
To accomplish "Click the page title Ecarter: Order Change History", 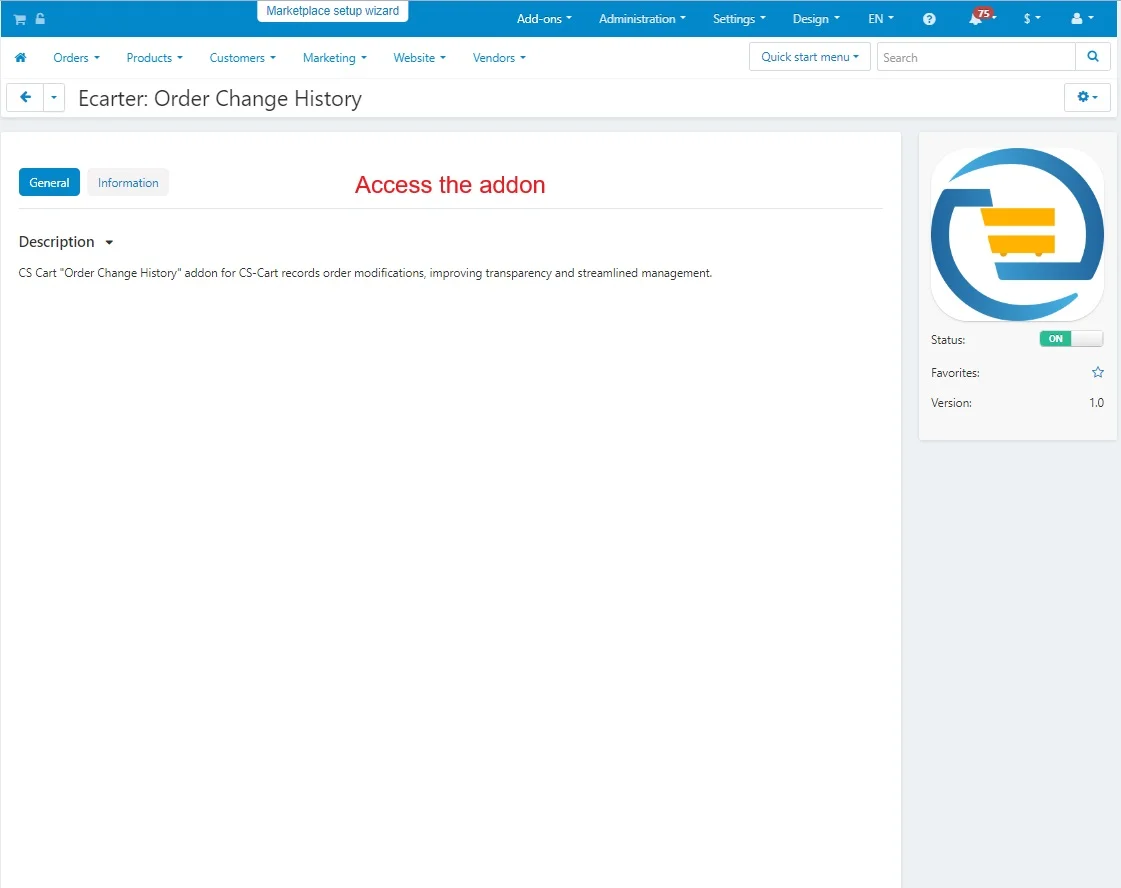I will pos(219,99).
